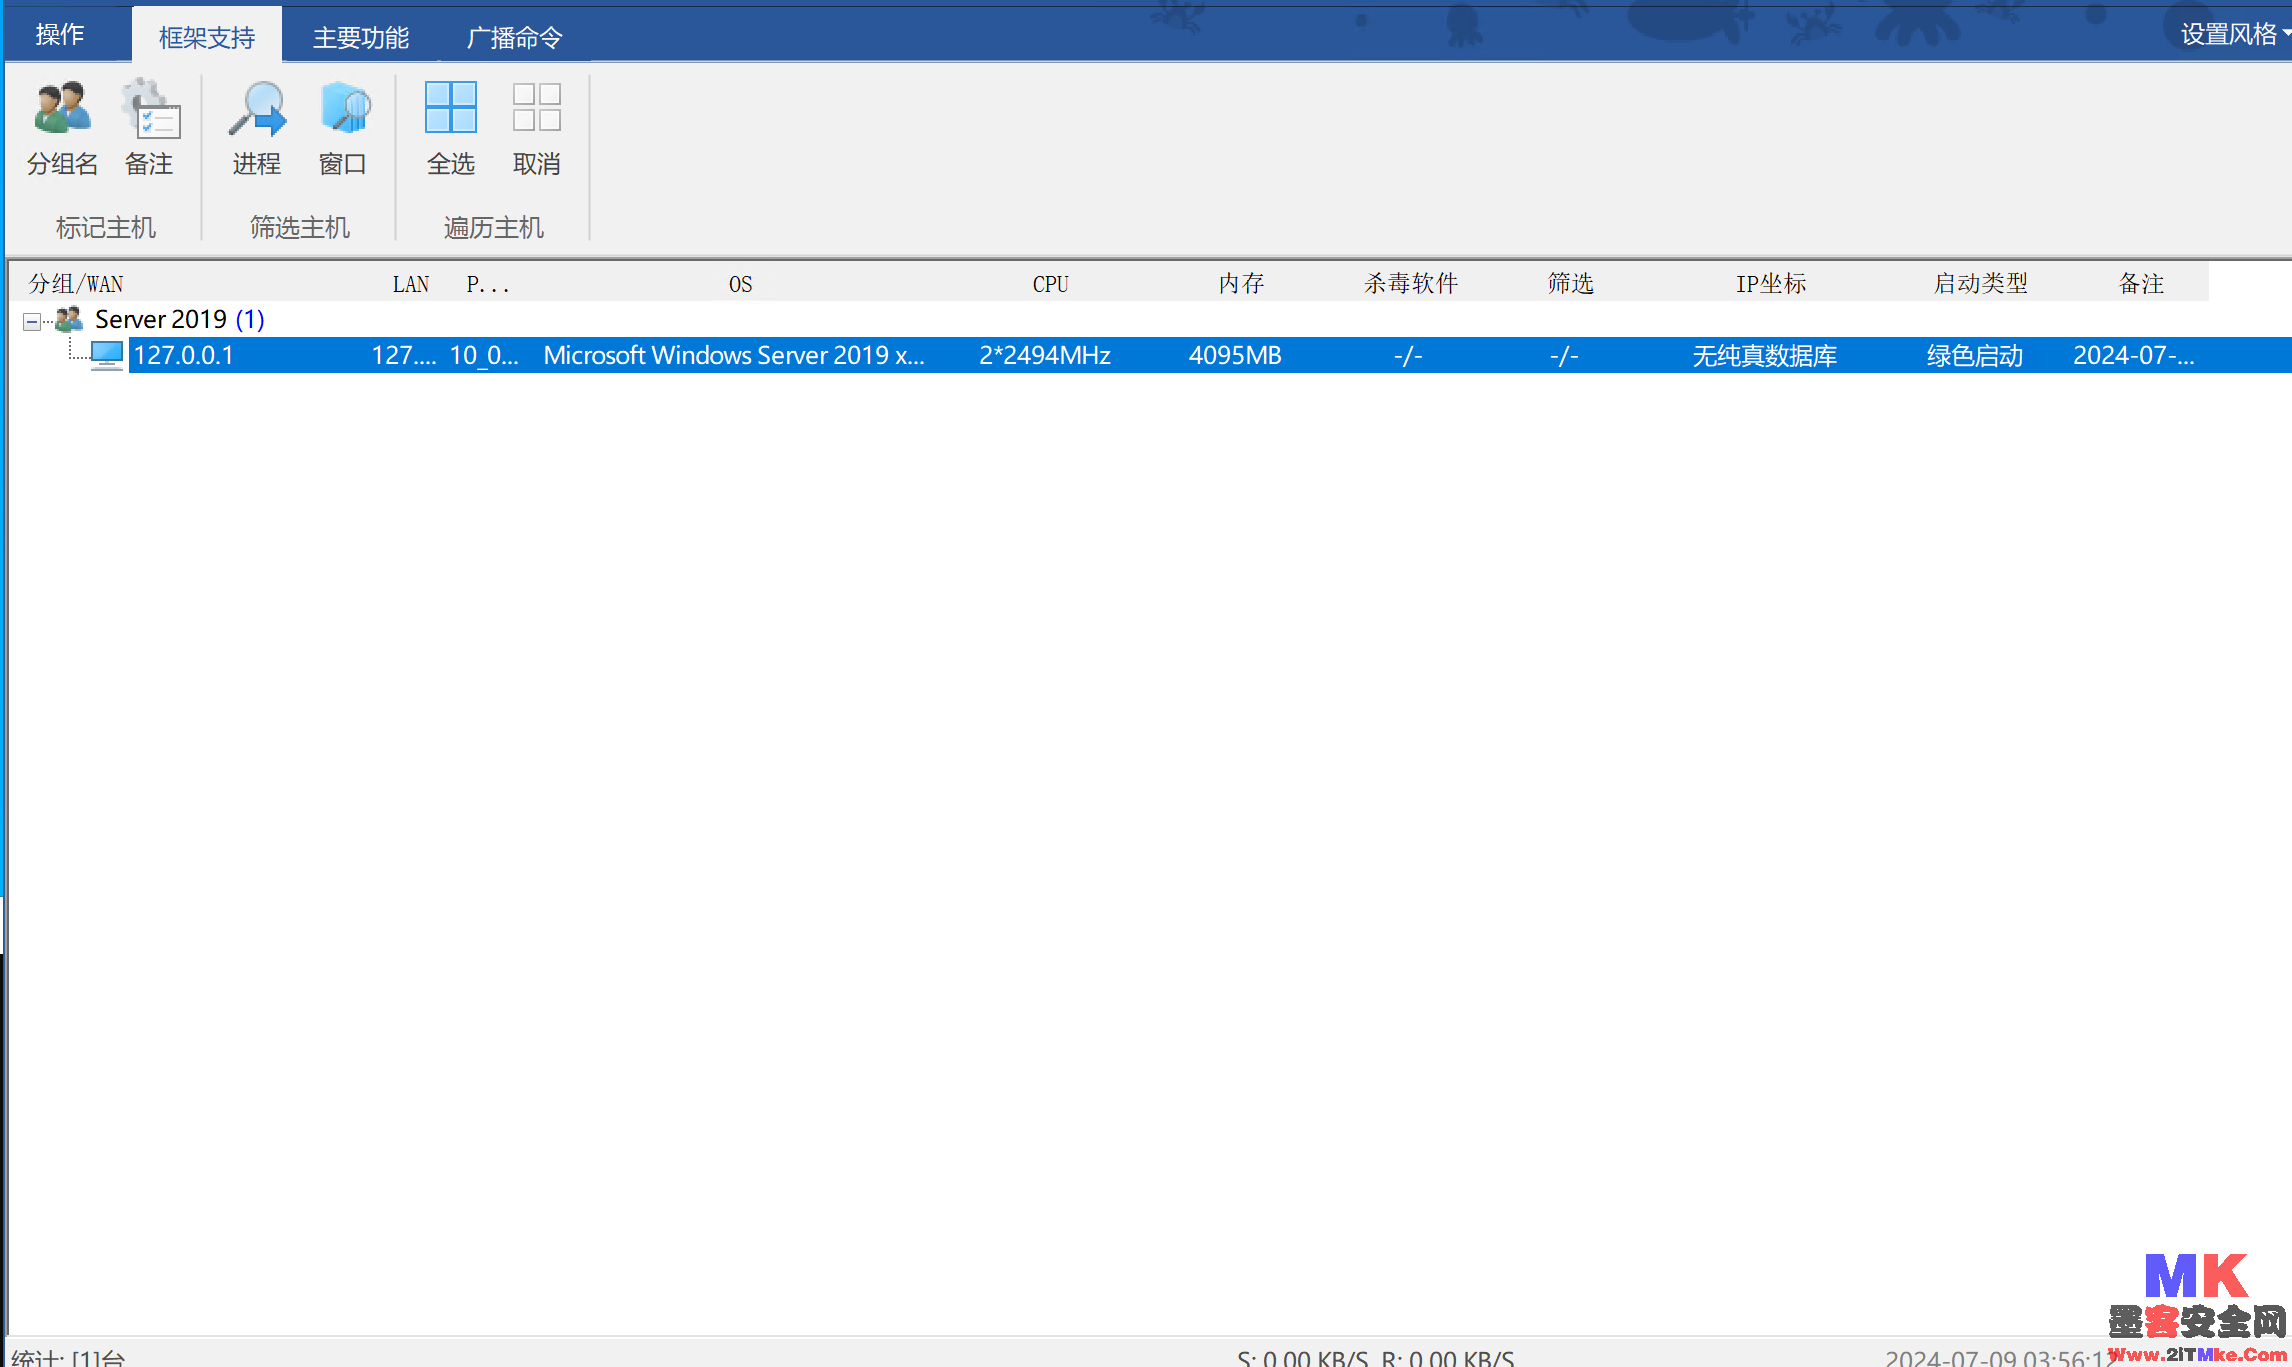Image resolution: width=2292 pixels, height=1367 pixels.
Task: Sort by 分组/WAN column header
Action: click(76, 284)
